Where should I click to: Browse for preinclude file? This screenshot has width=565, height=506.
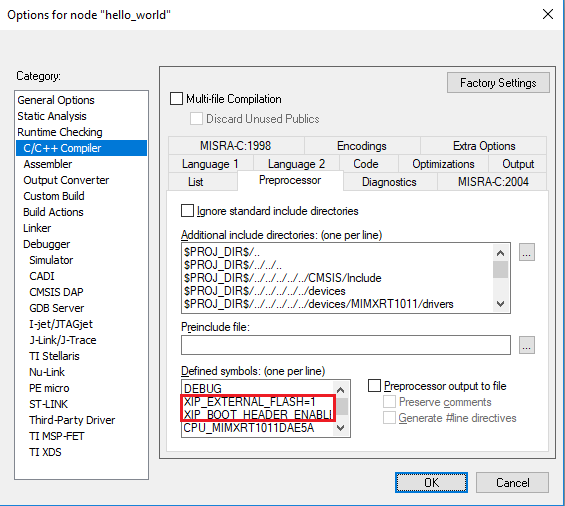(526, 345)
